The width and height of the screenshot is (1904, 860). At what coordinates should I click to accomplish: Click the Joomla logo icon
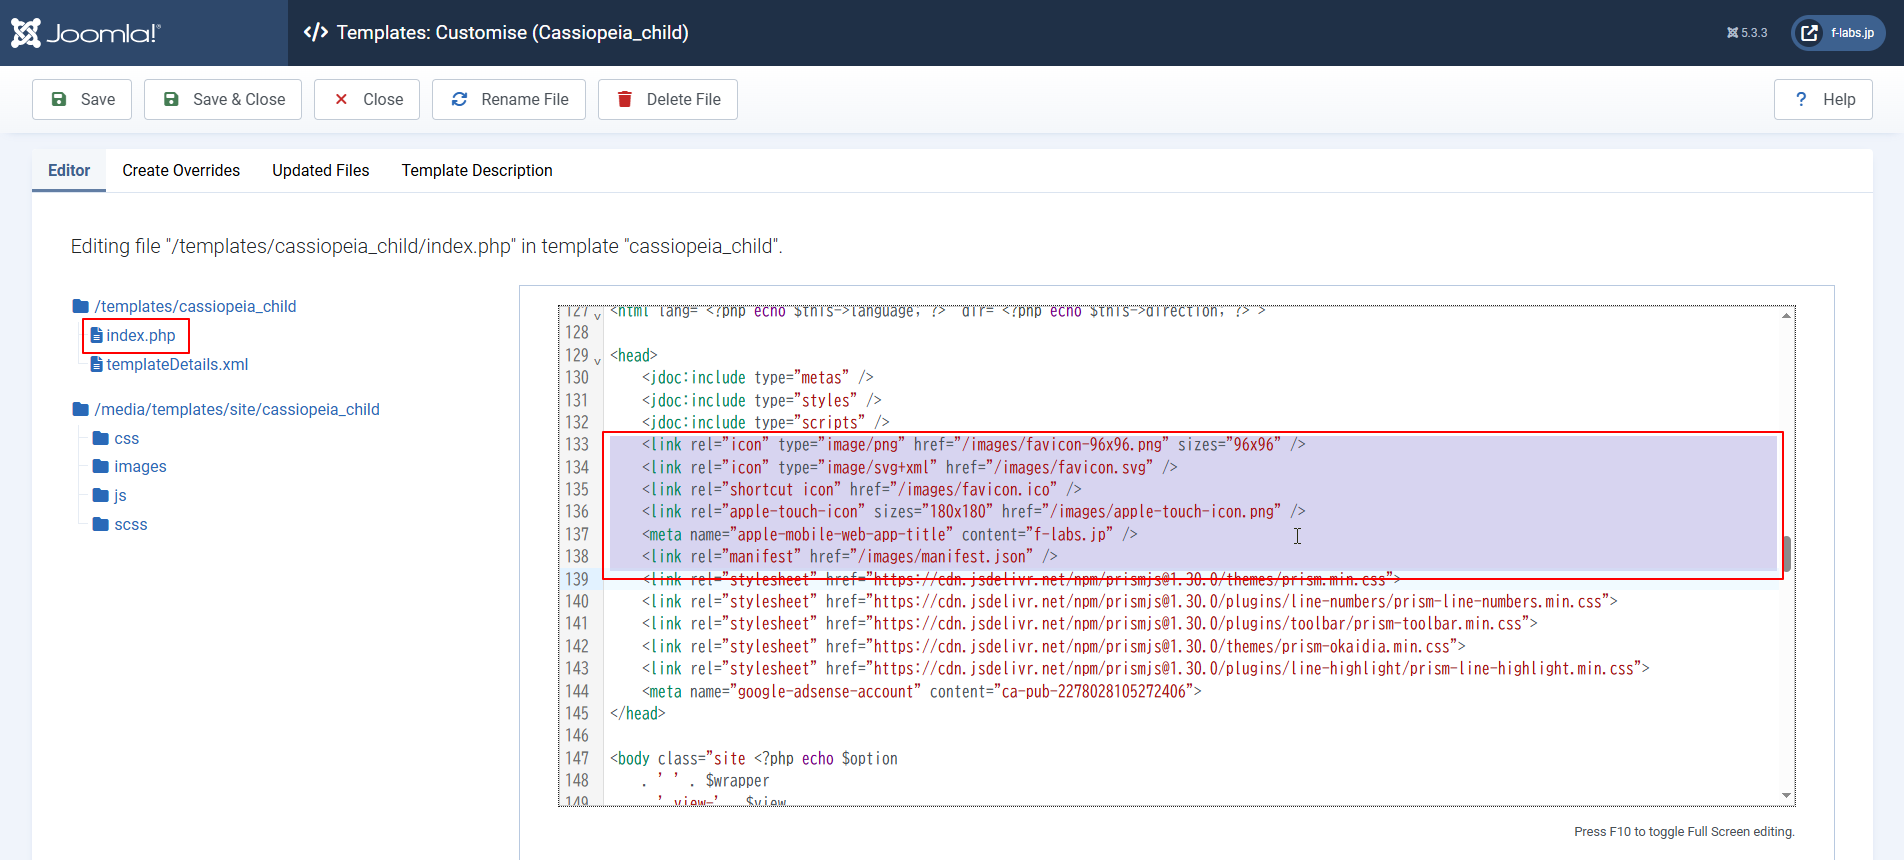pyautogui.click(x=26, y=33)
